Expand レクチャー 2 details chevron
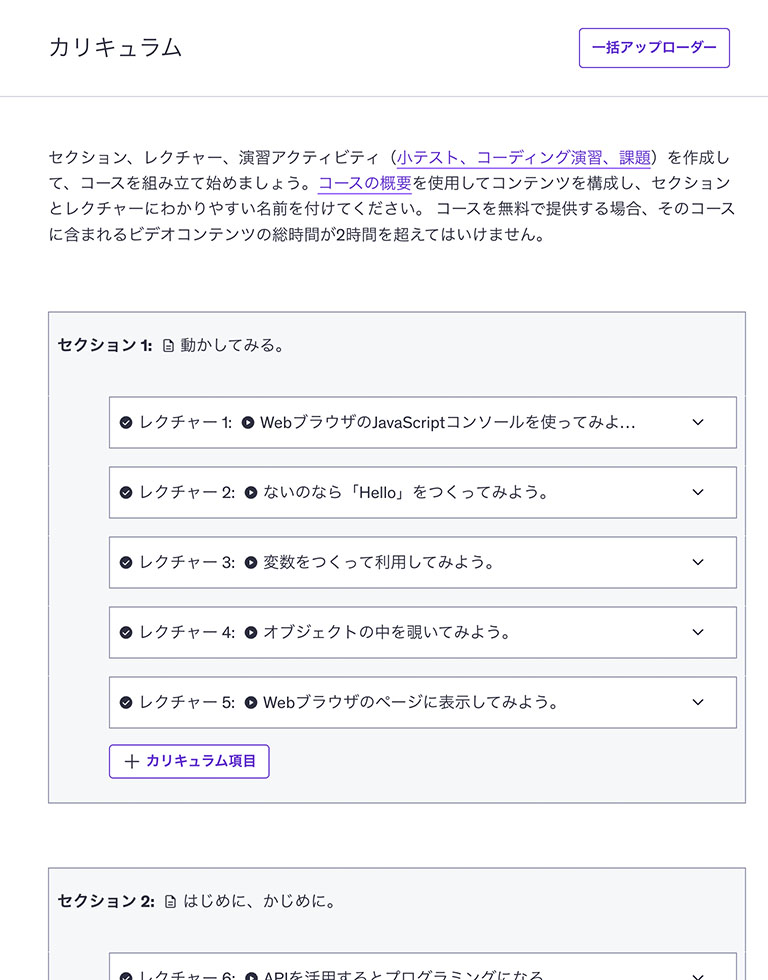Image resolution: width=768 pixels, height=980 pixels. pyautogui.click(x=698, y=492)
